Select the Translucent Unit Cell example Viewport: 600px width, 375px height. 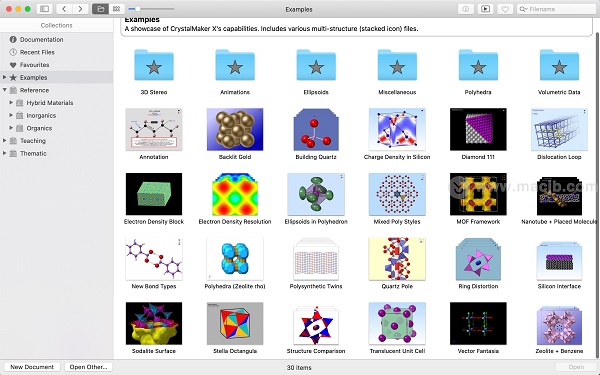397,323
